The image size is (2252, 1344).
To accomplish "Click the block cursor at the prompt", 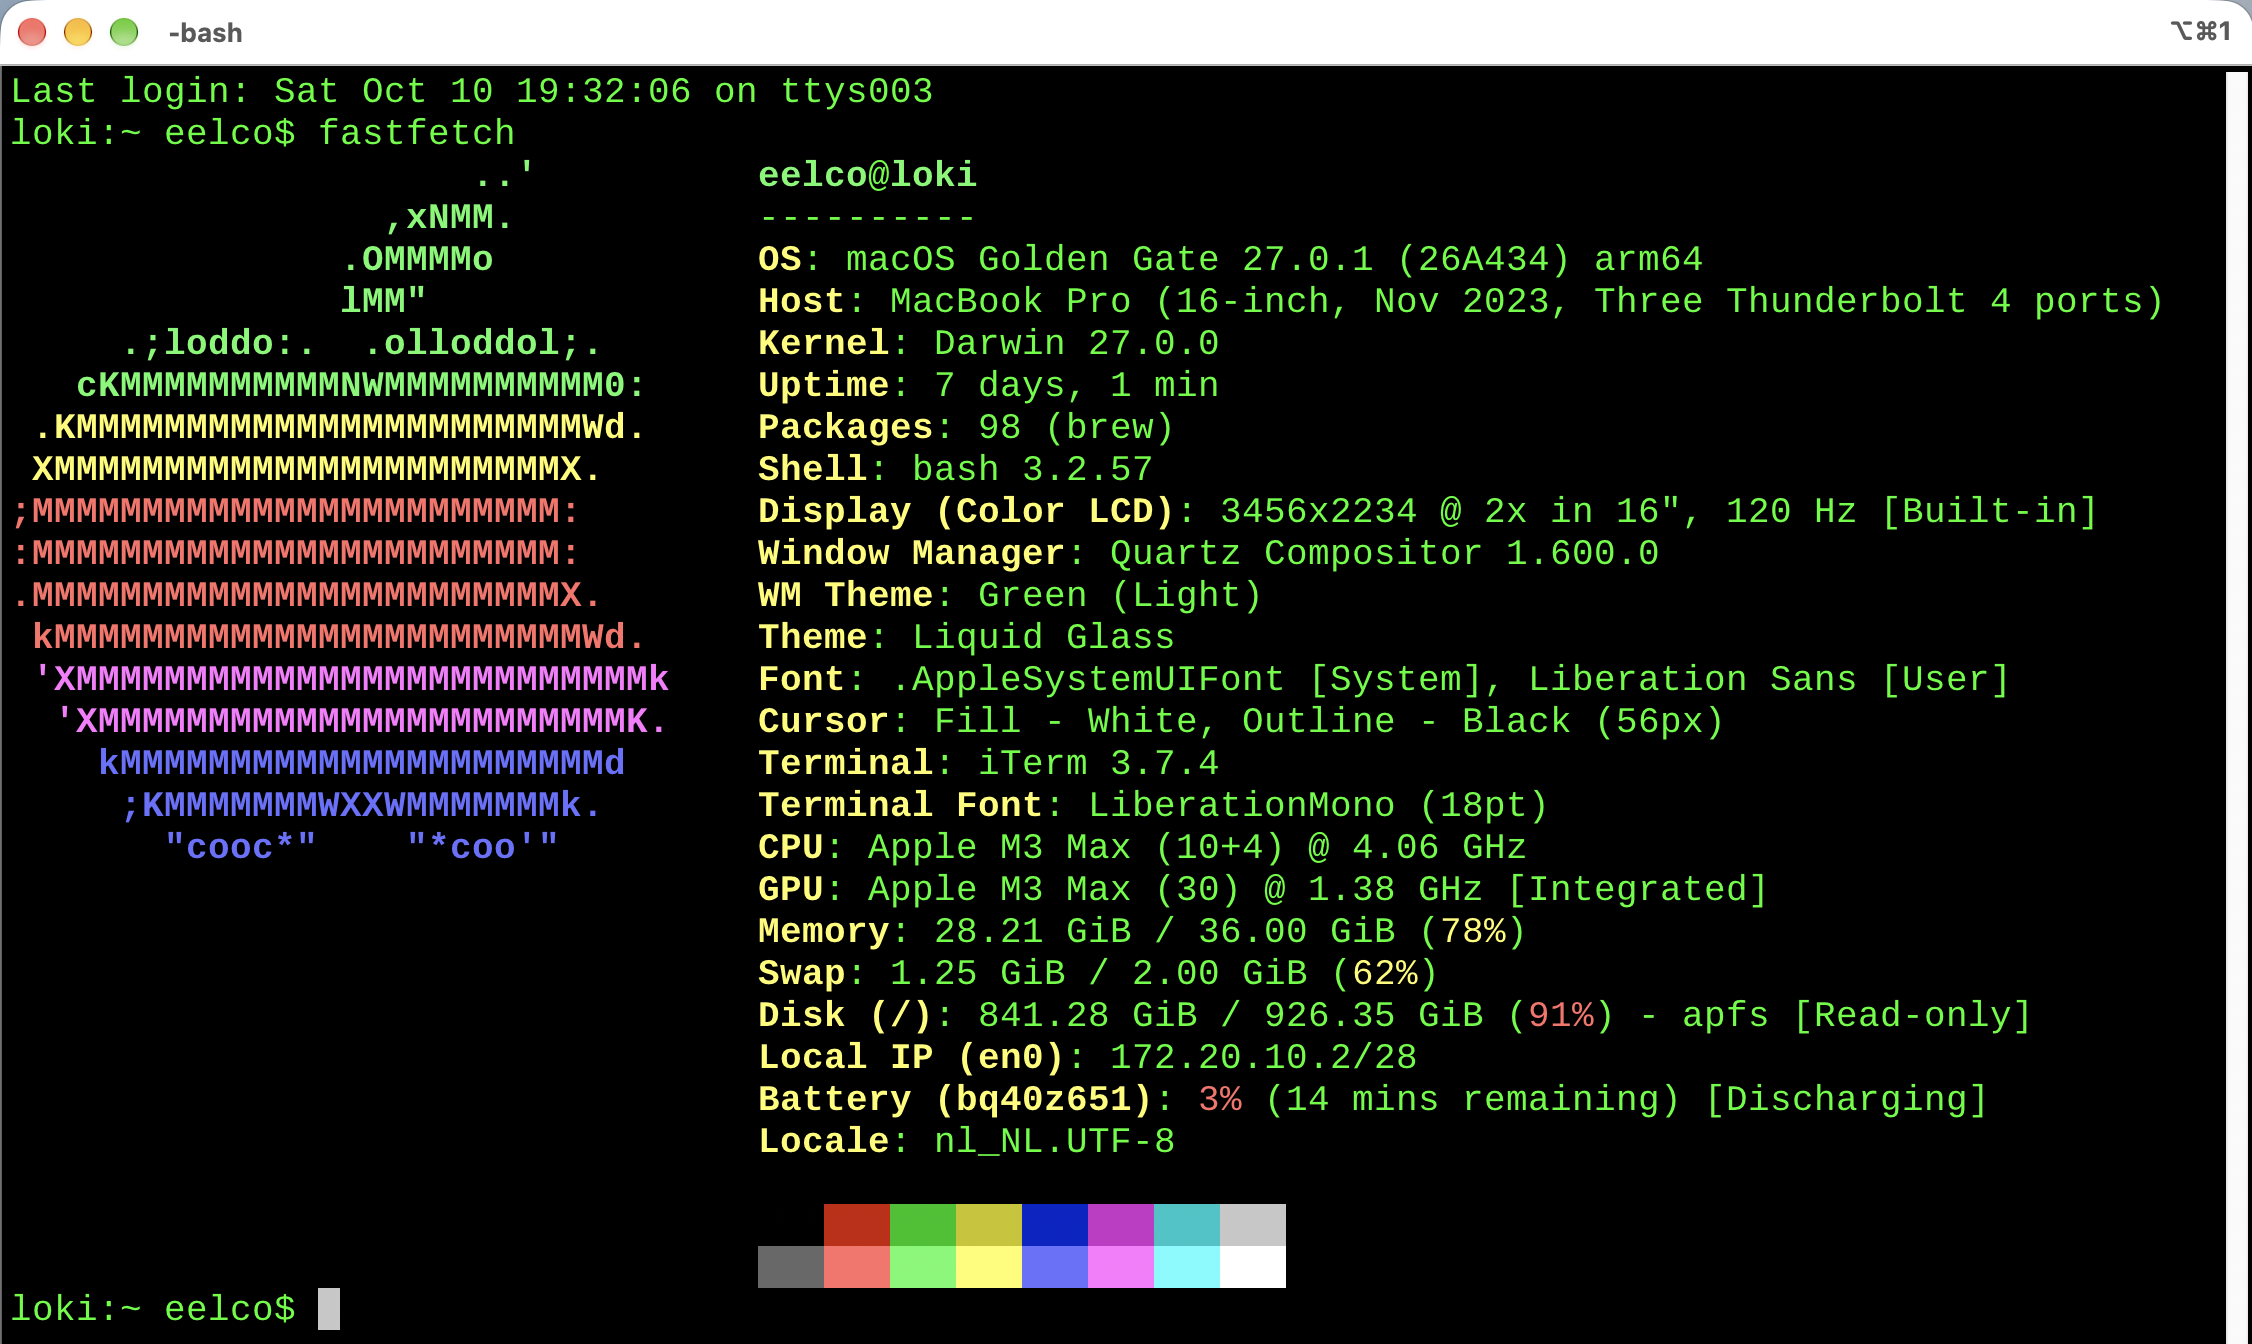I will click(x=329, y=1309).
